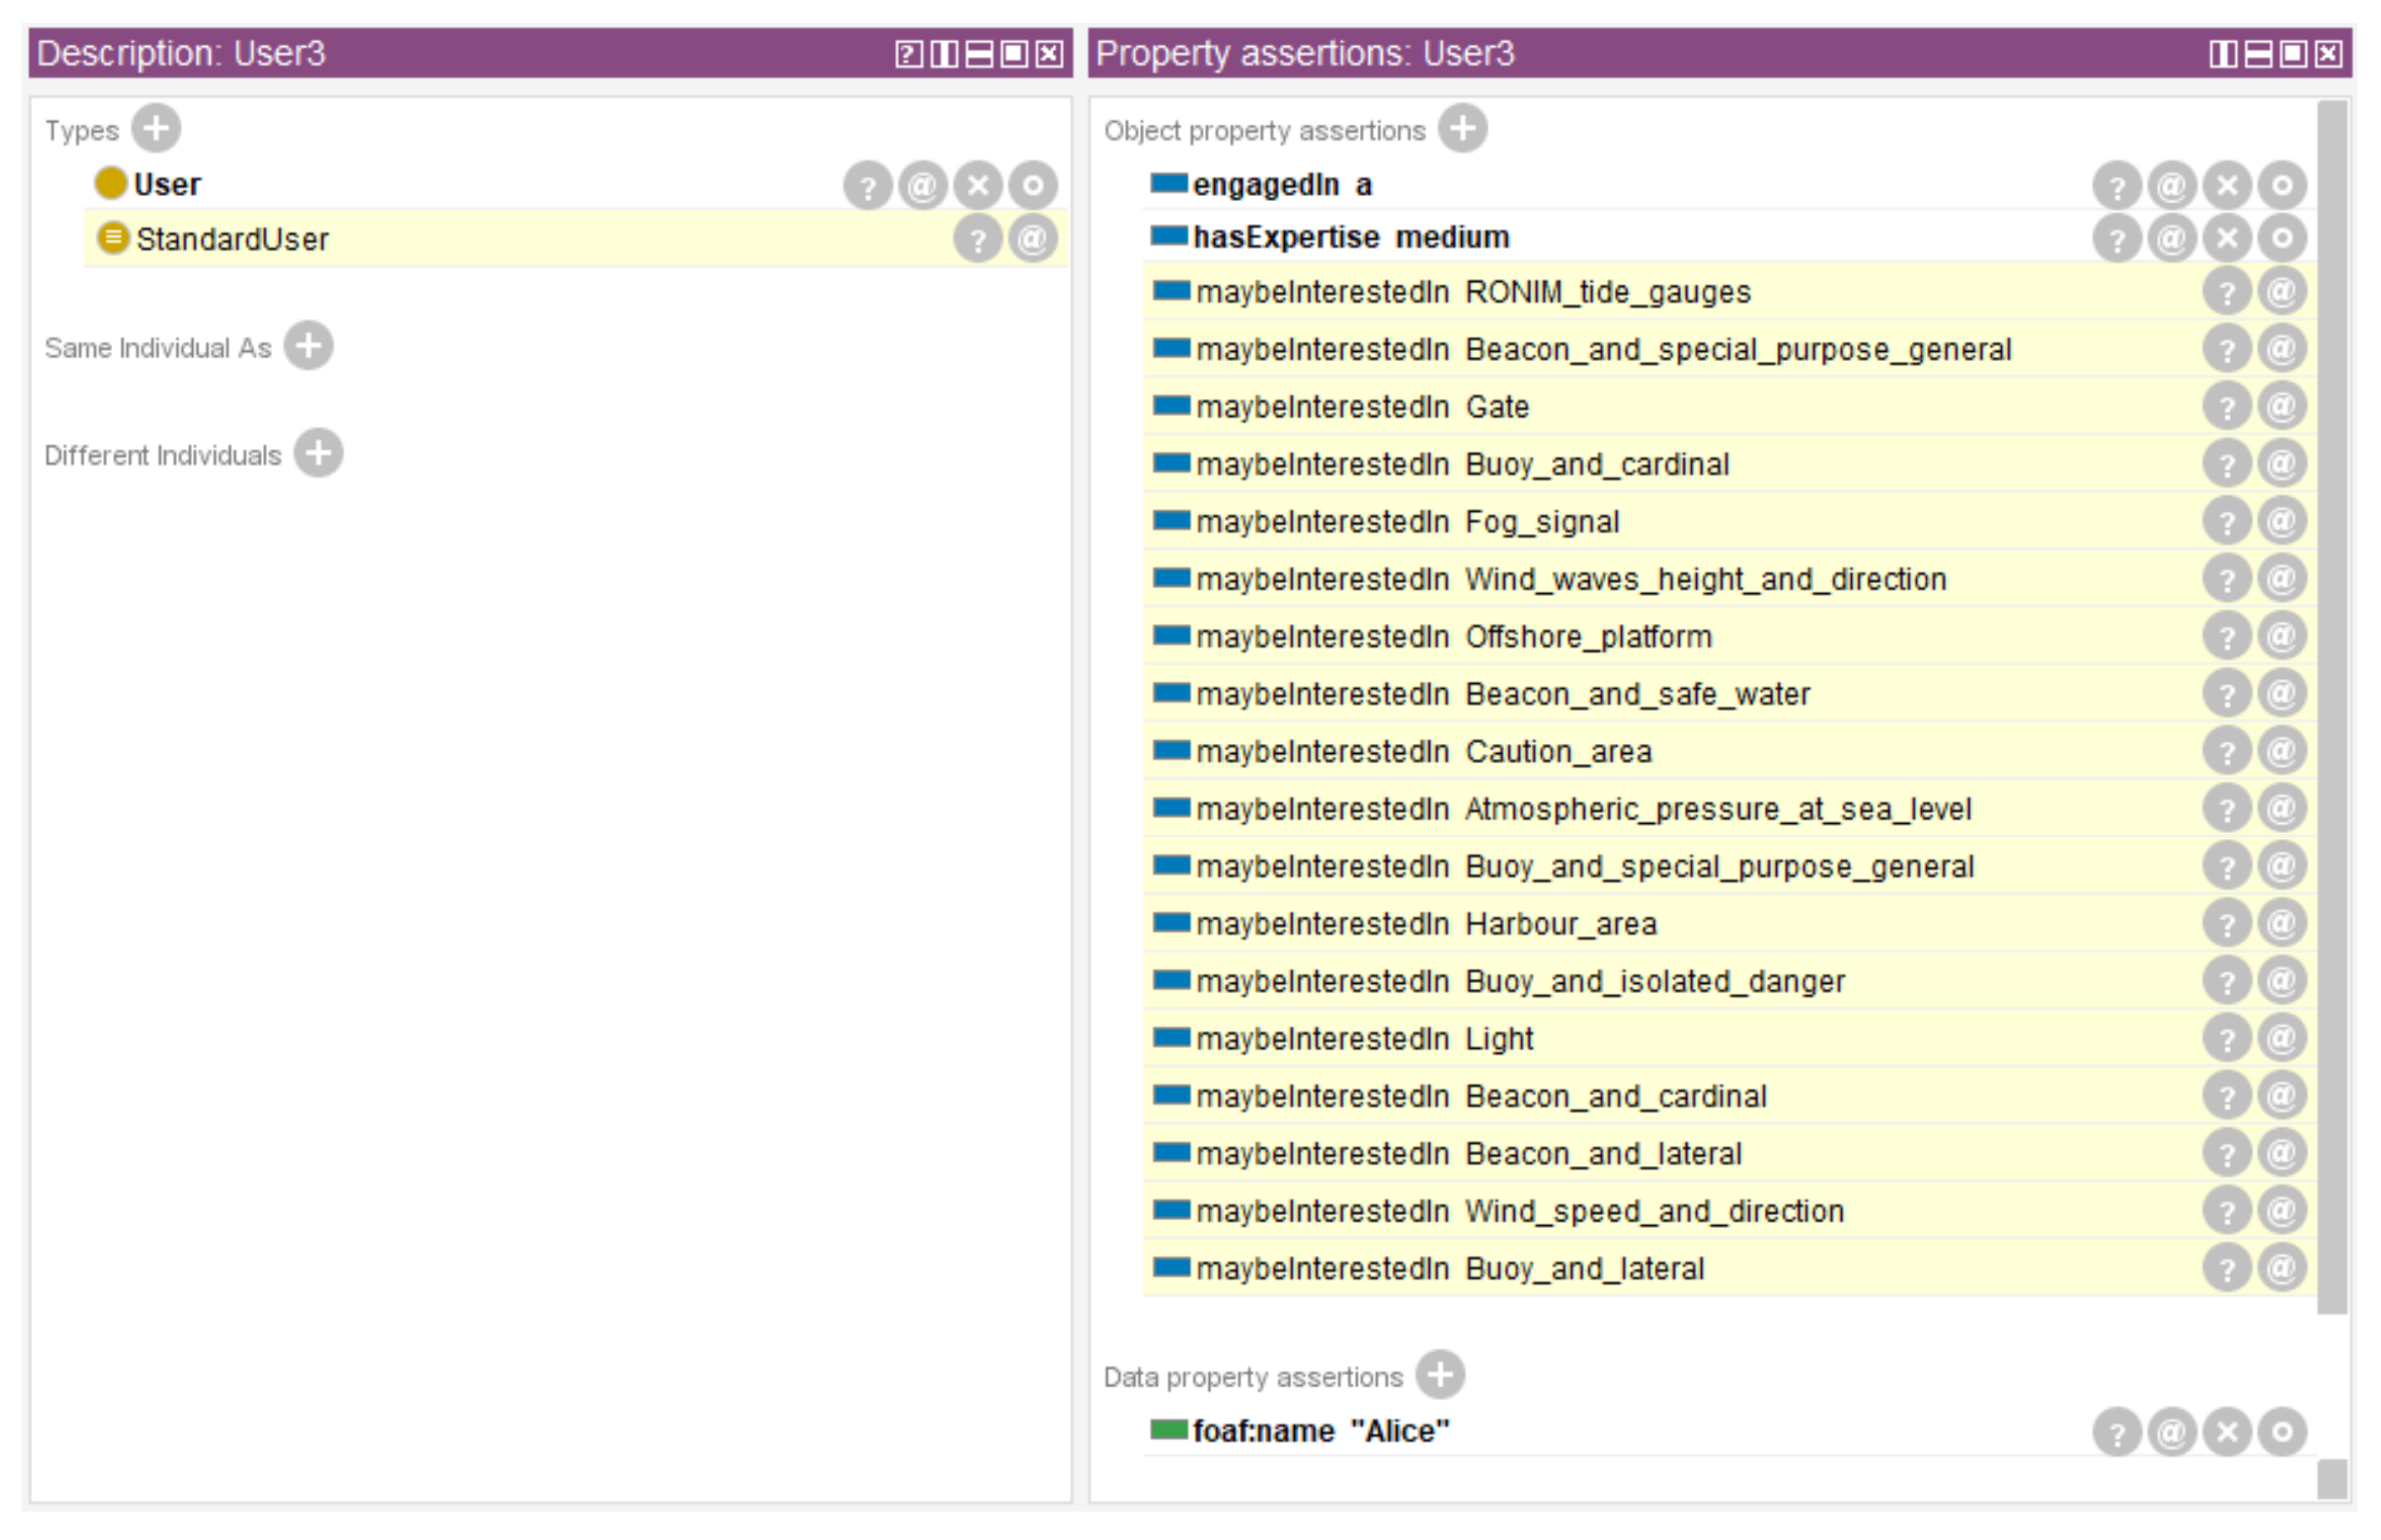2381x1540 pixels.
Task: Open help icon in Description: User3 header
Action: (x=908, y=53)
